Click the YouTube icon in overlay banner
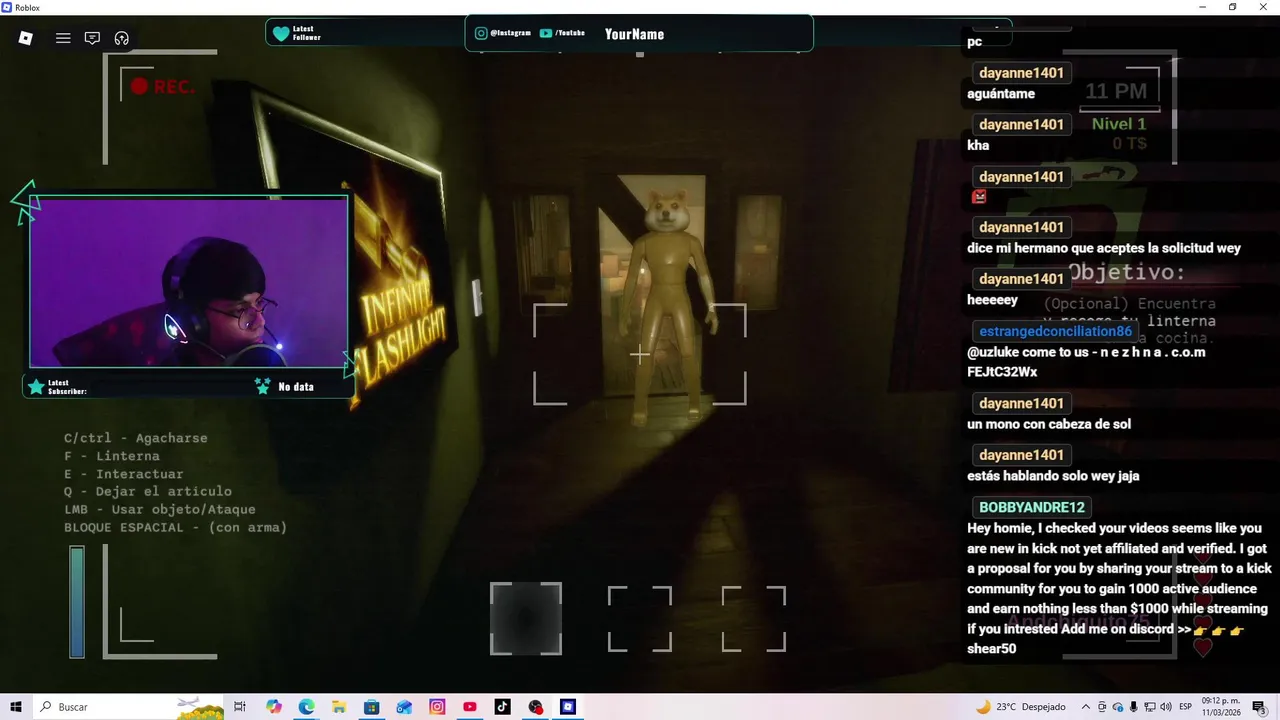This screenshot has width=1280, height=720. [x=546, y=33]
